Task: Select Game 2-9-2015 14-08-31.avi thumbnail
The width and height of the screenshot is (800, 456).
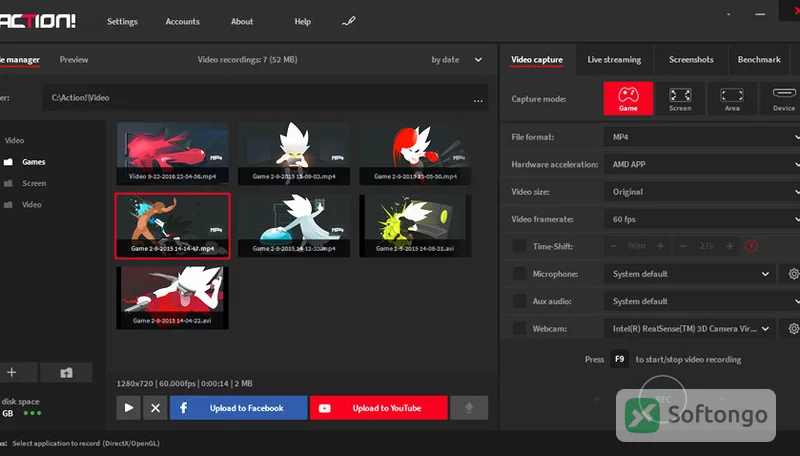Action: coord(415,225)
